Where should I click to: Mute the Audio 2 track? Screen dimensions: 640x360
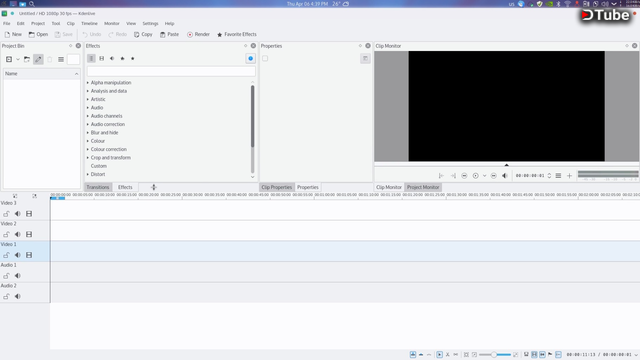coord(18,297)
